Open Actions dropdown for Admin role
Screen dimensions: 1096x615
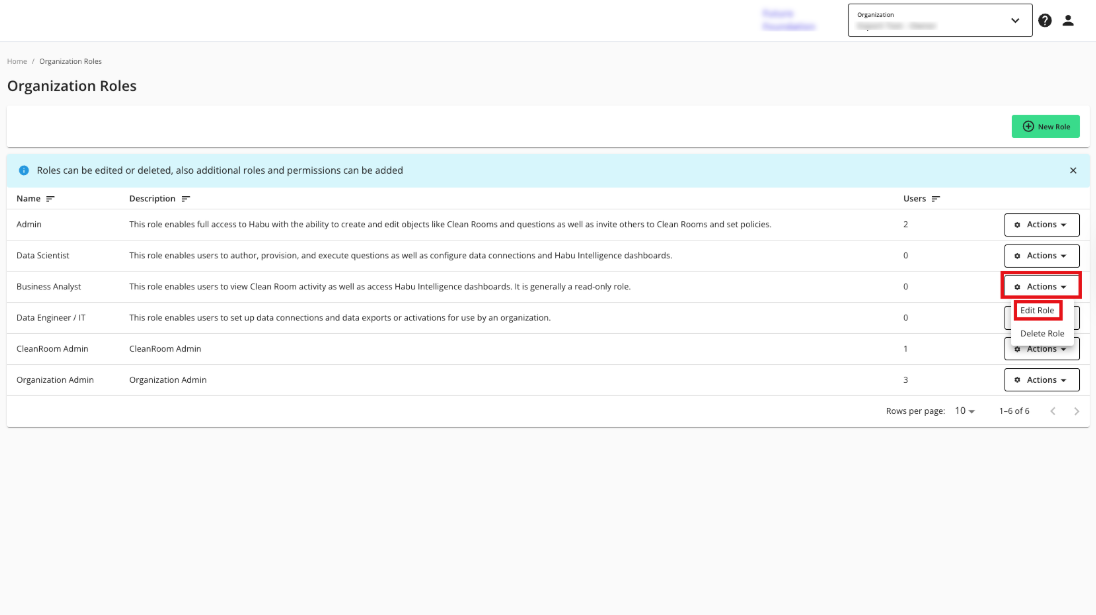pos(1041,225)
